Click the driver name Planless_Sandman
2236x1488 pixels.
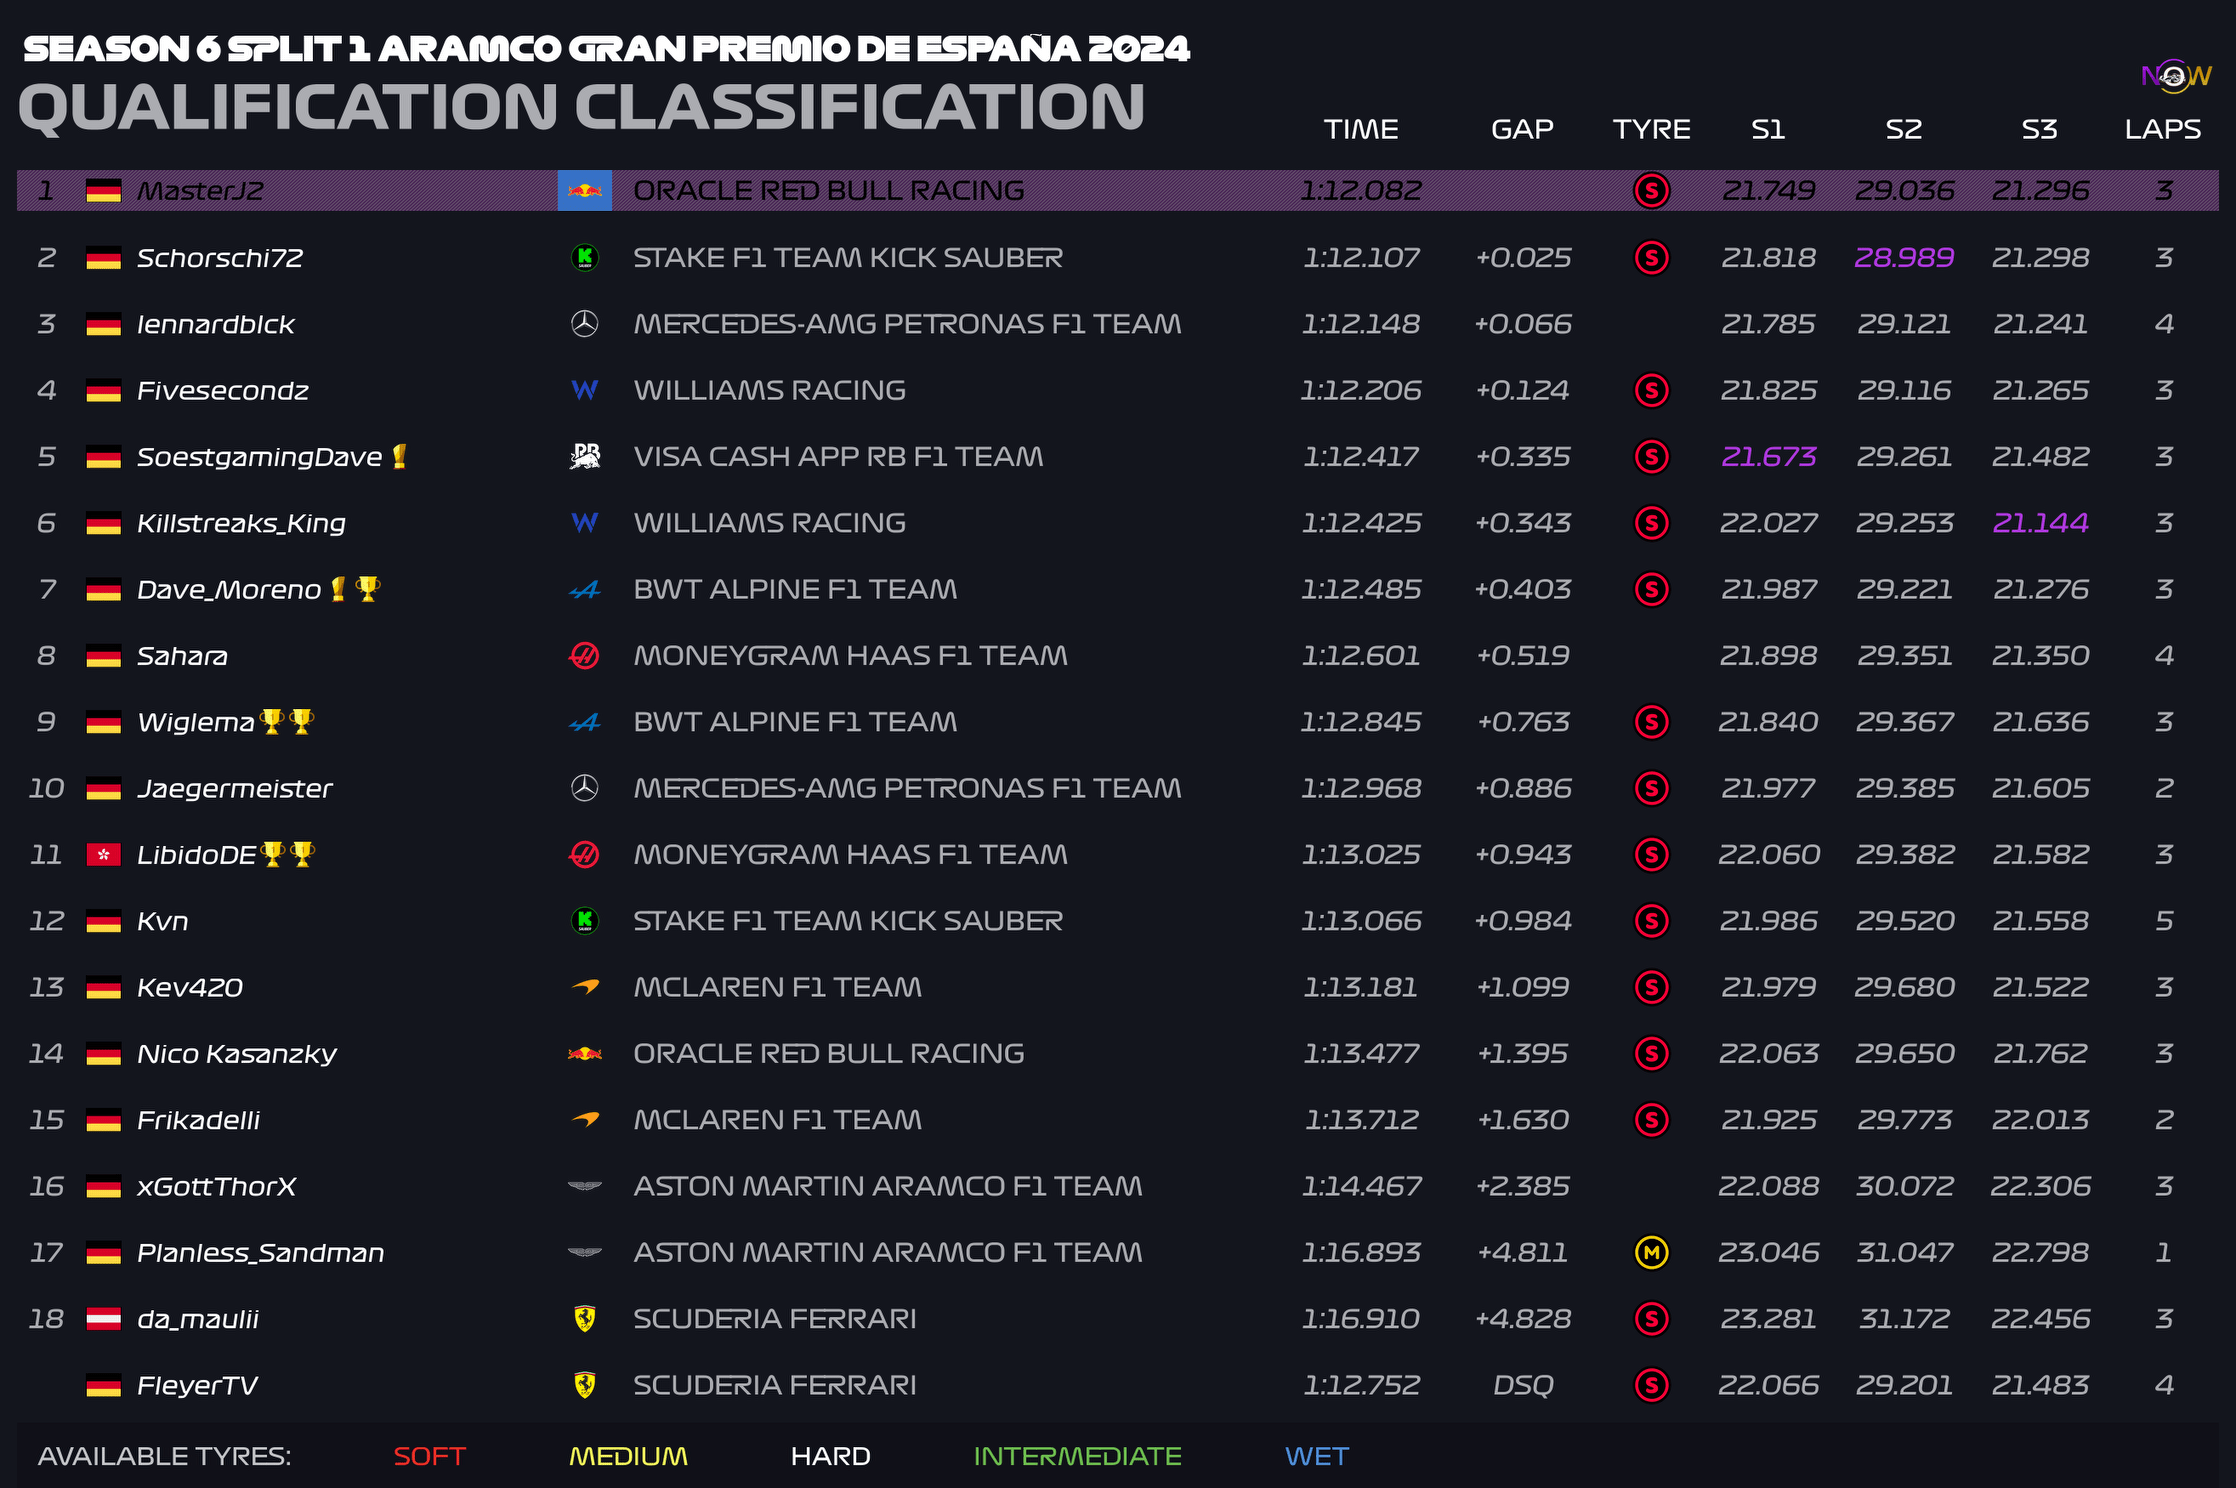[x=260, y=1252]
